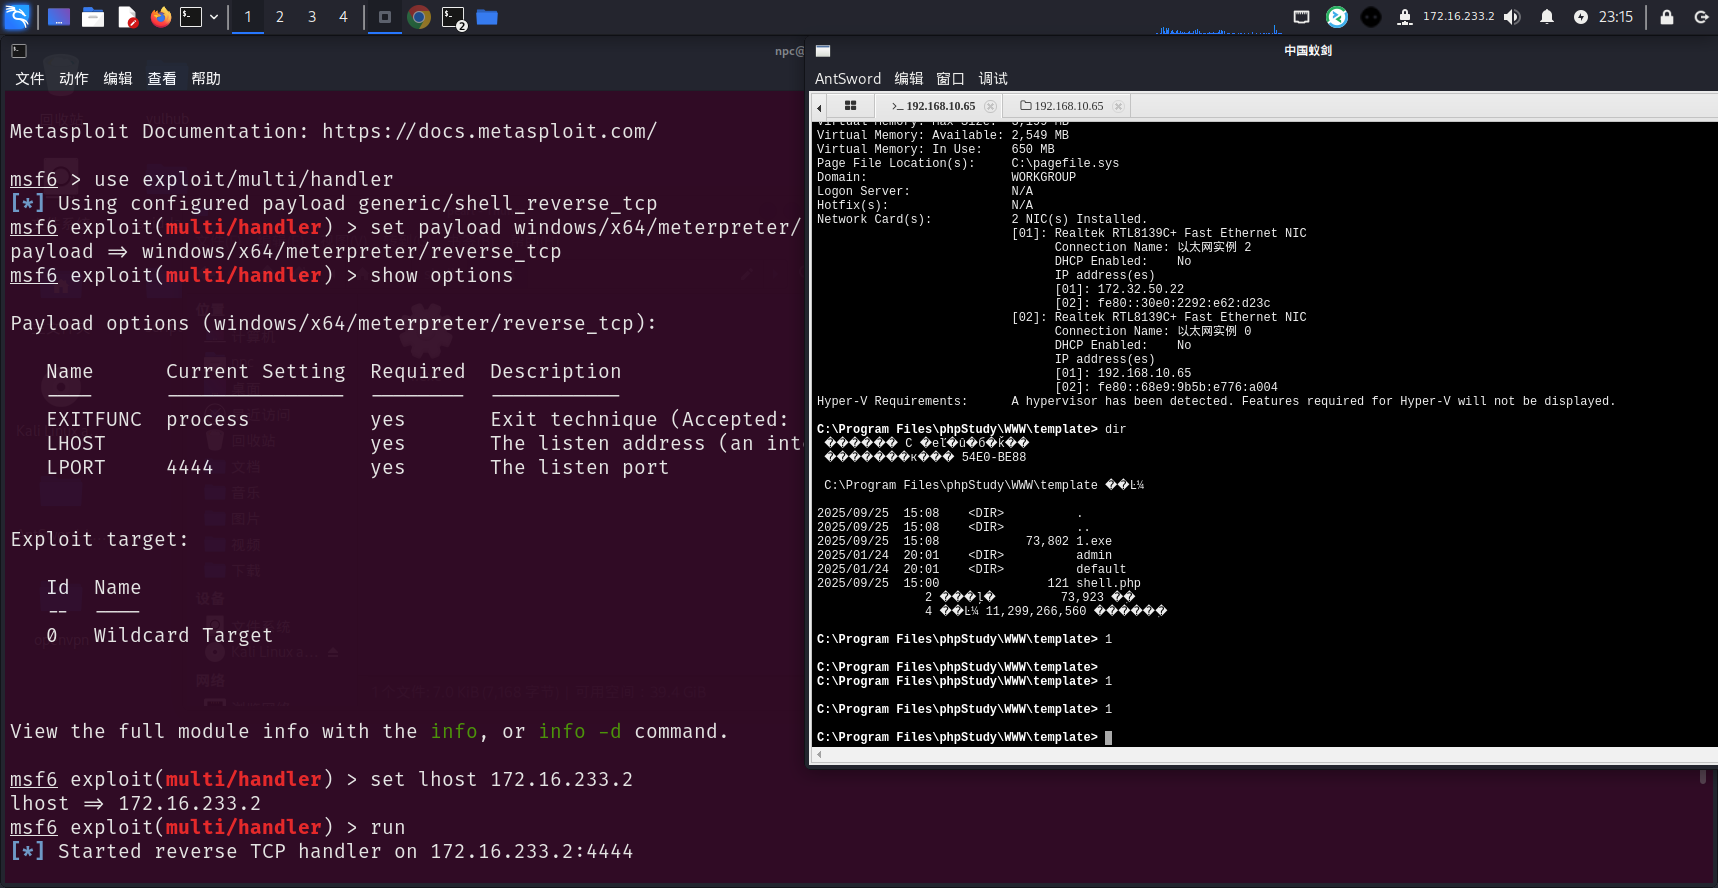Click the '1.exe' entry in the directory listing

click(x=1094, y=541)
